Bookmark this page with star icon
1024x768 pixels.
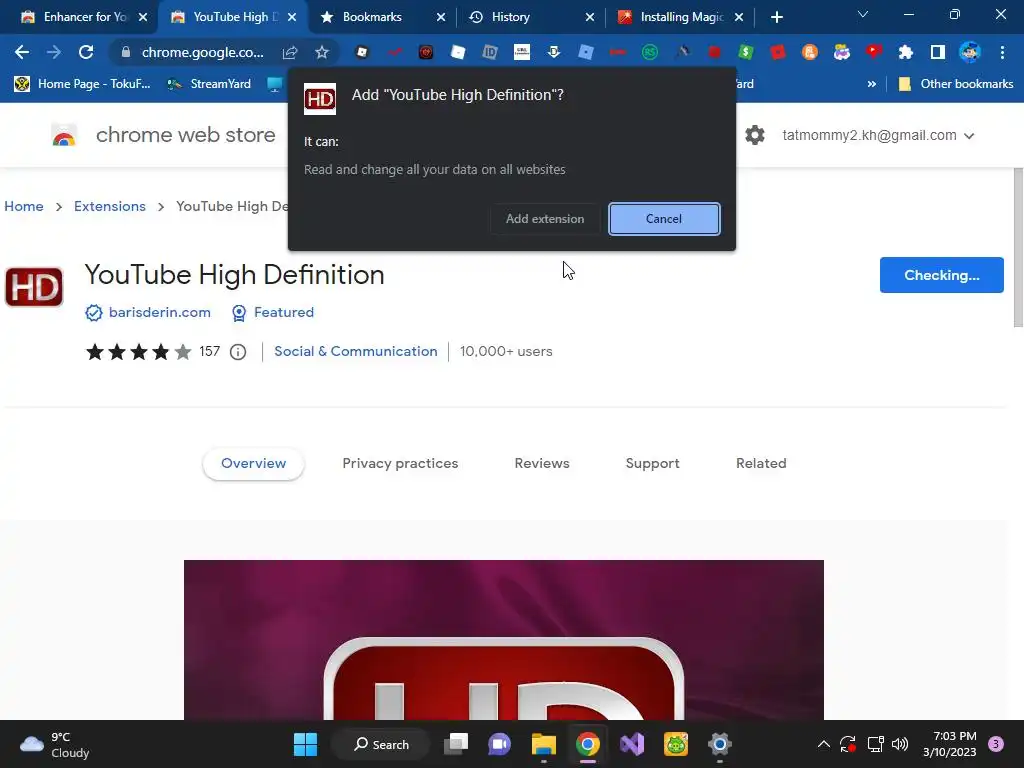[321, 52]
